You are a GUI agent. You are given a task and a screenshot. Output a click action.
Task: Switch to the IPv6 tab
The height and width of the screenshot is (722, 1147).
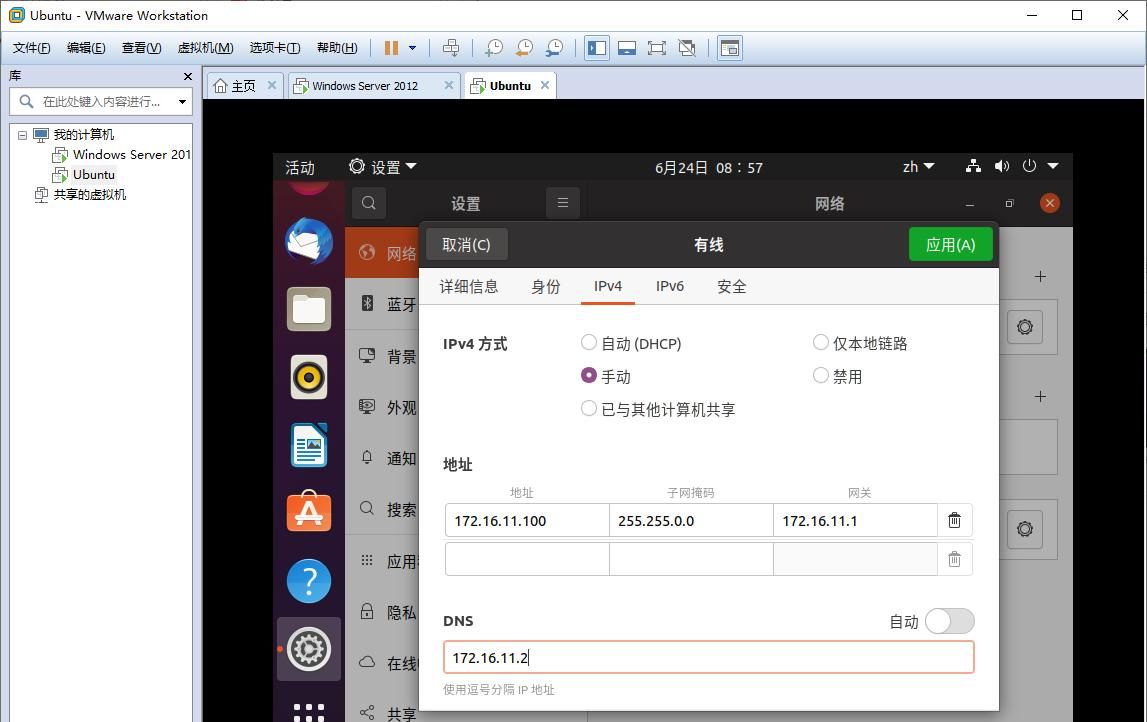point(669,286)
